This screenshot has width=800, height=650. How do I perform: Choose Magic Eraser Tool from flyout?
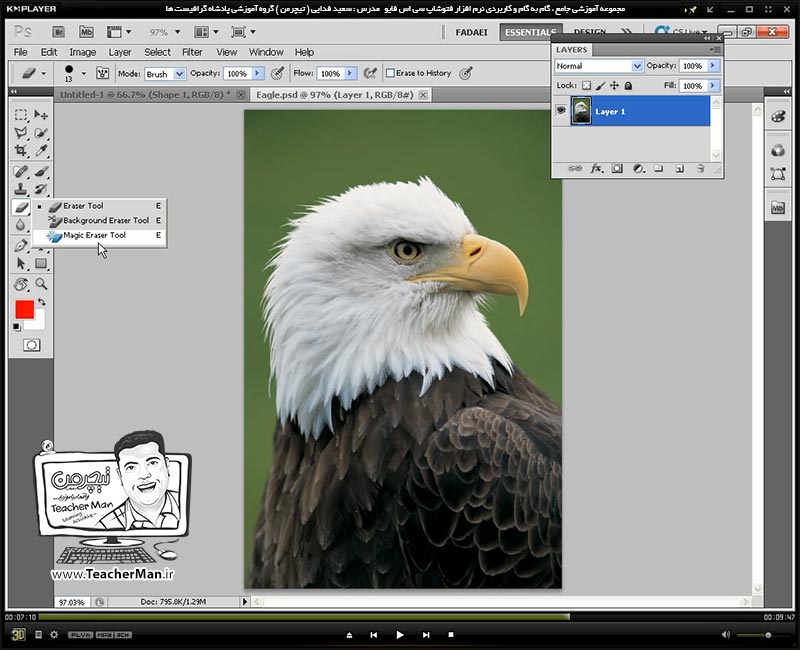(x=99, y=235)
